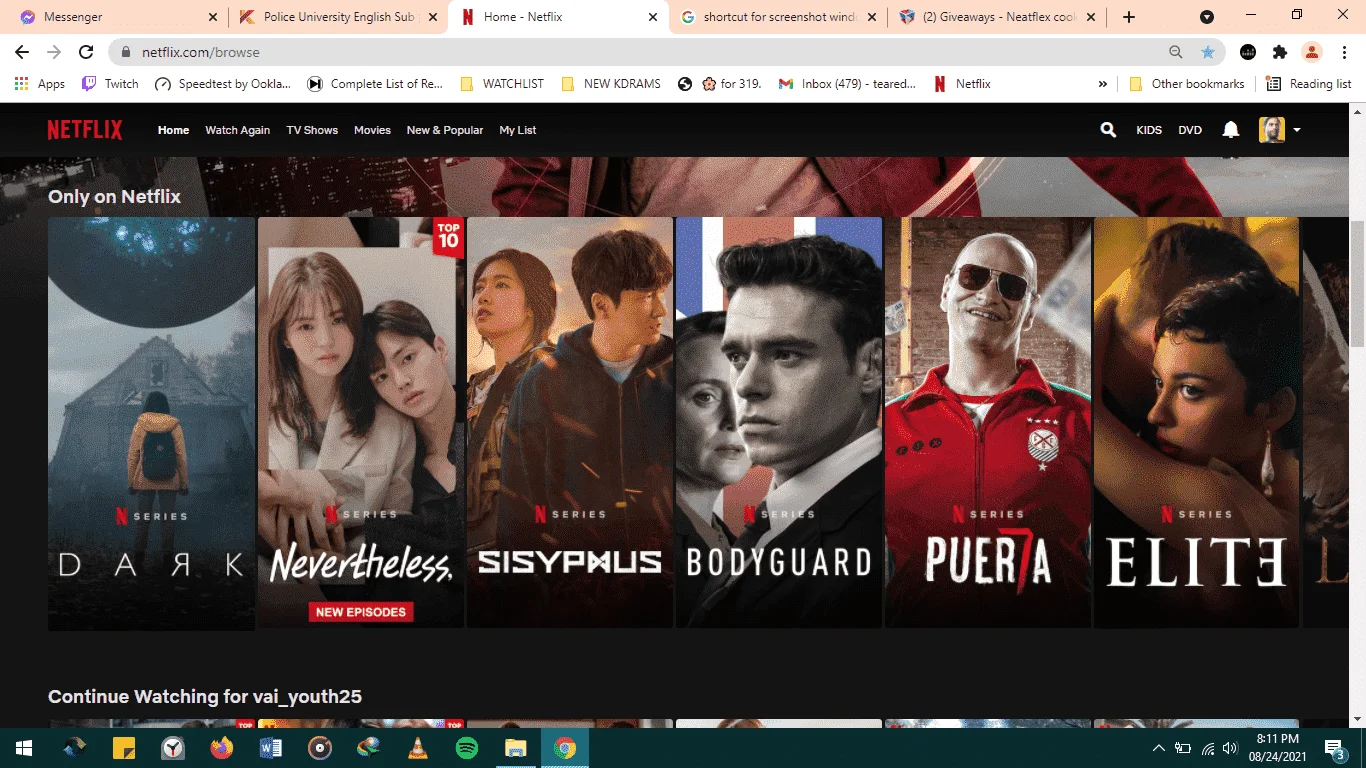
Task: Open the WATCHLIST bookmark folder
Action: point(502,84)
